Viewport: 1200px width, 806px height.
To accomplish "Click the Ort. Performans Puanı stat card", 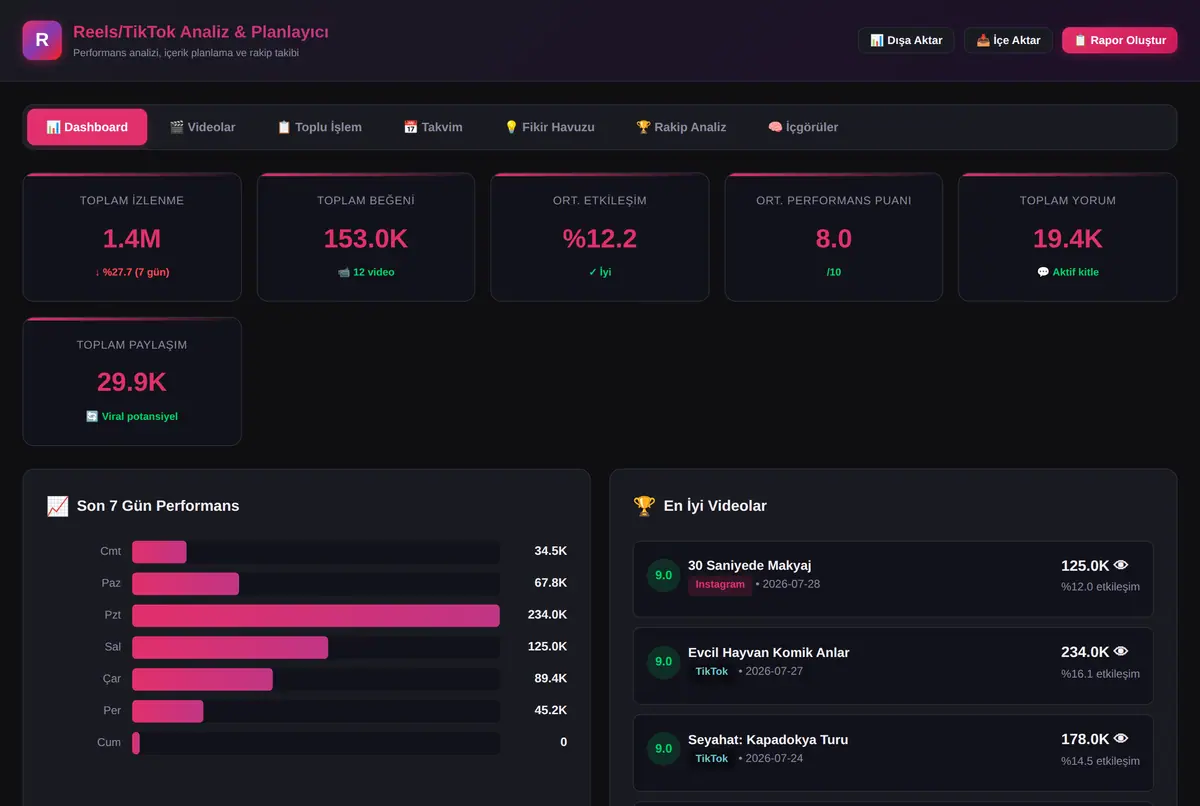I will [x=834, y=237].
